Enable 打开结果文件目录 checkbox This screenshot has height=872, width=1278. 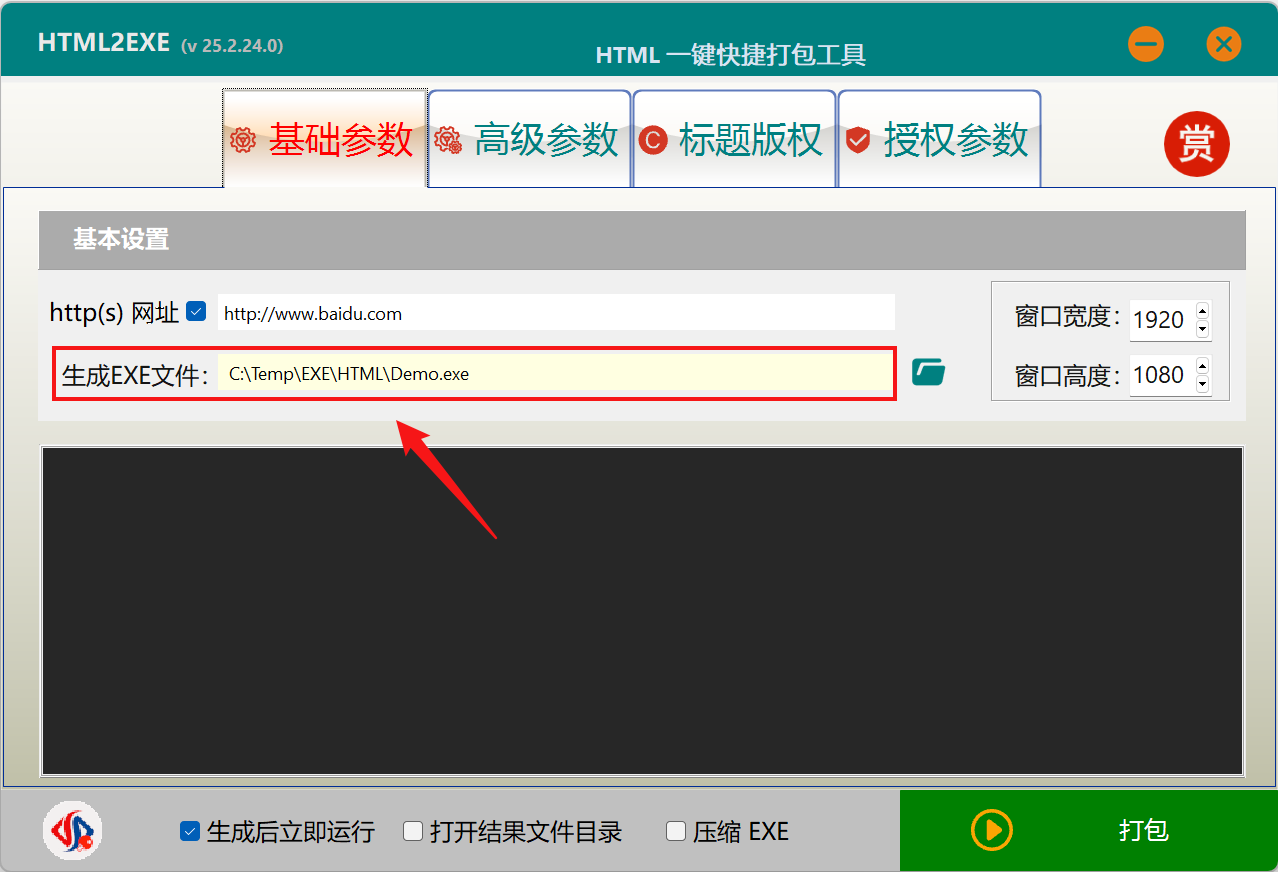click(x=413, y=831)
